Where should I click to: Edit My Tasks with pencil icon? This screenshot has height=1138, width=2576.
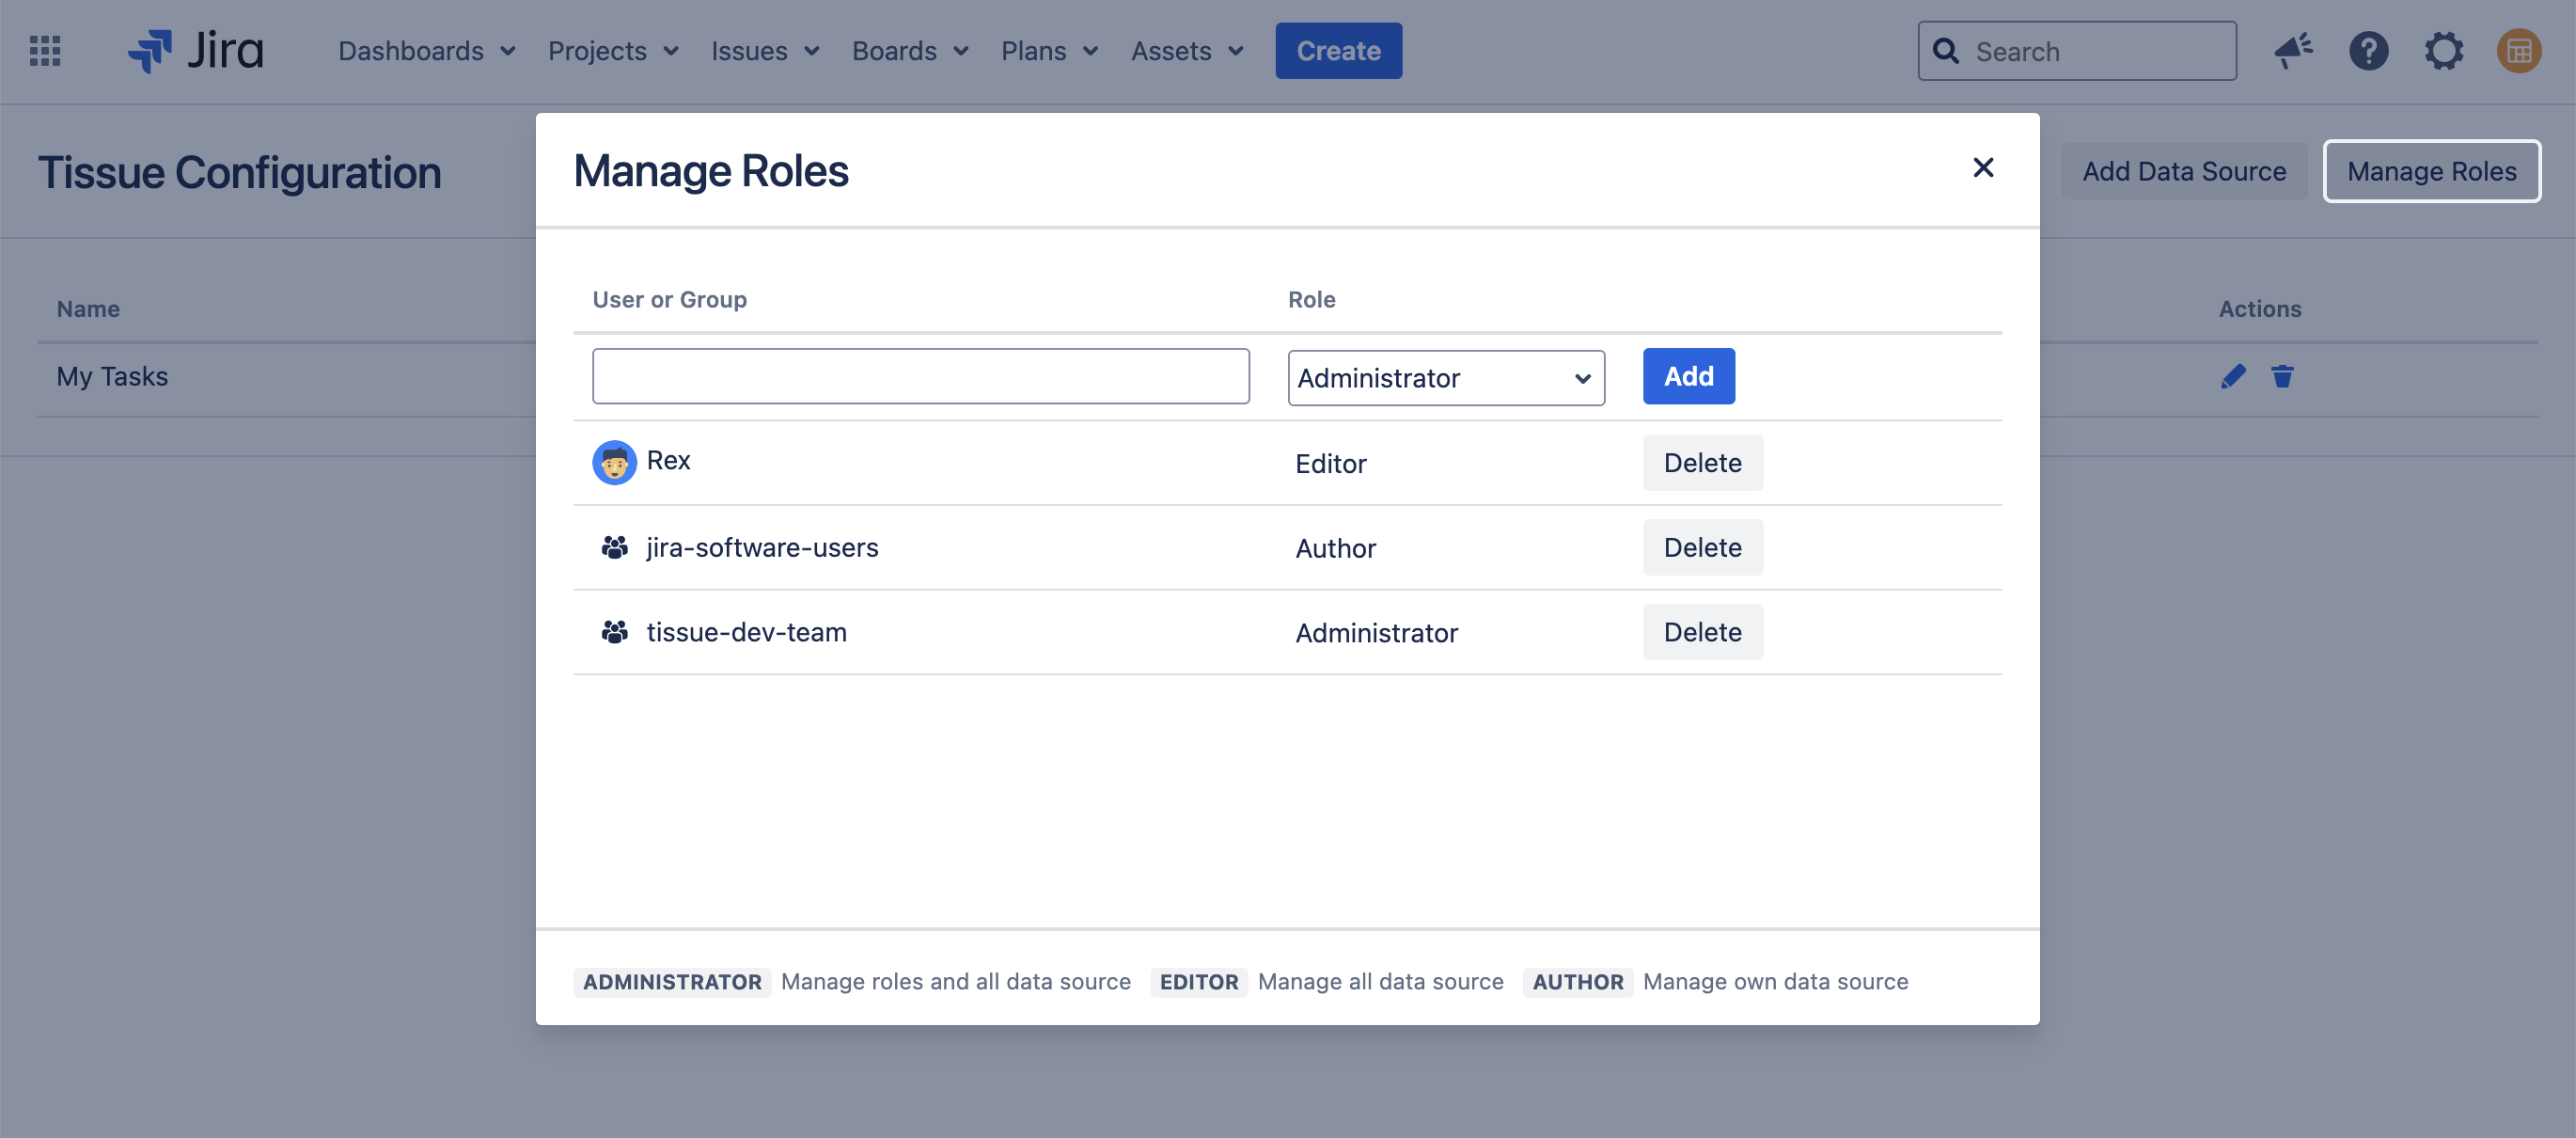pos(2232,377)
